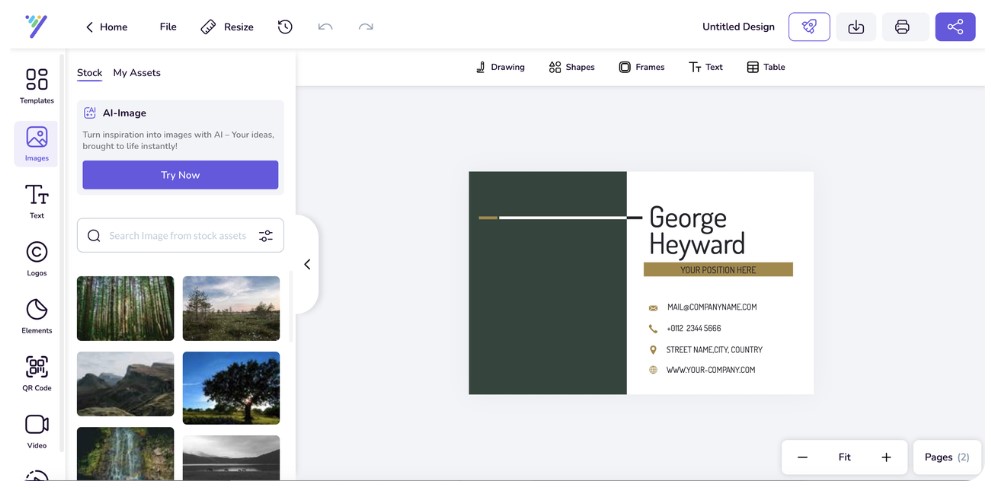Select the STREET NAME,CITY, COUNTRY text
The width and height of the screenshot is (991, 490).
coord(714,350)
